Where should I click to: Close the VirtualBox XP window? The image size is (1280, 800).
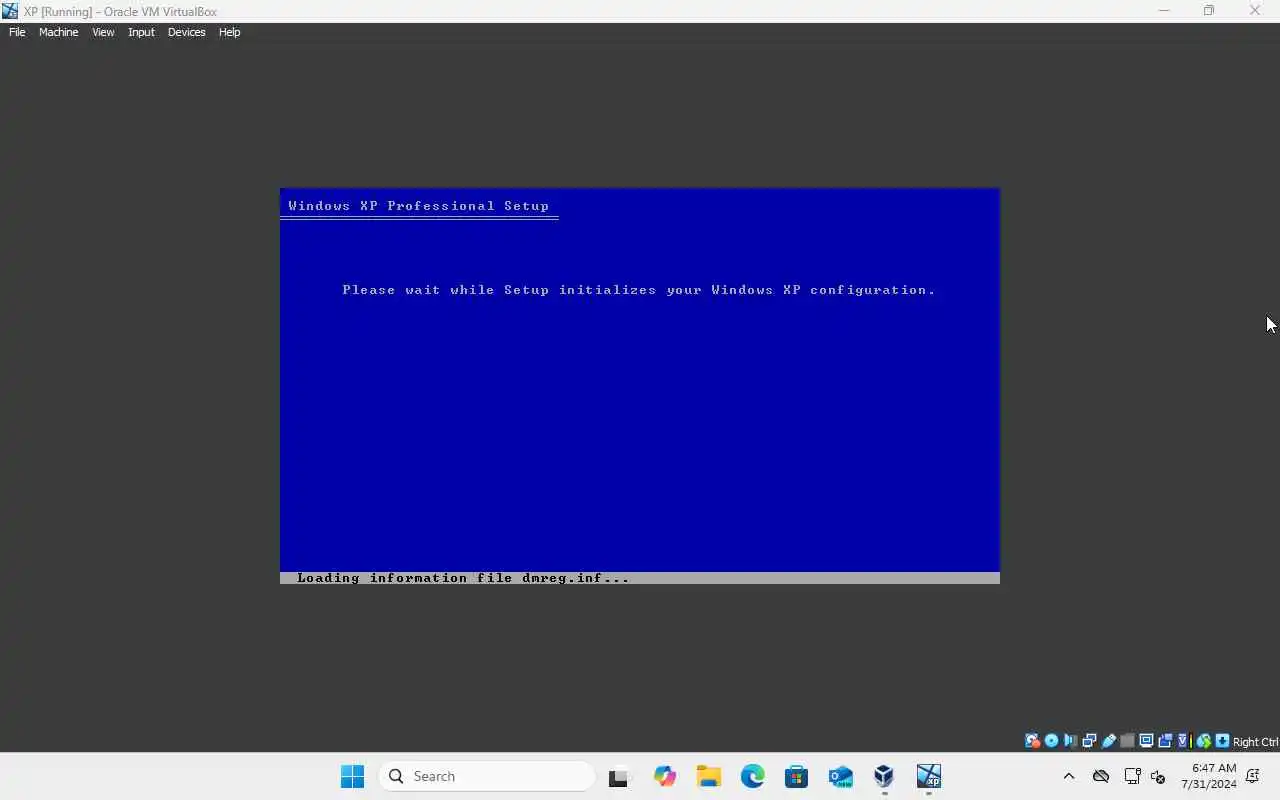click(1255, 11)
